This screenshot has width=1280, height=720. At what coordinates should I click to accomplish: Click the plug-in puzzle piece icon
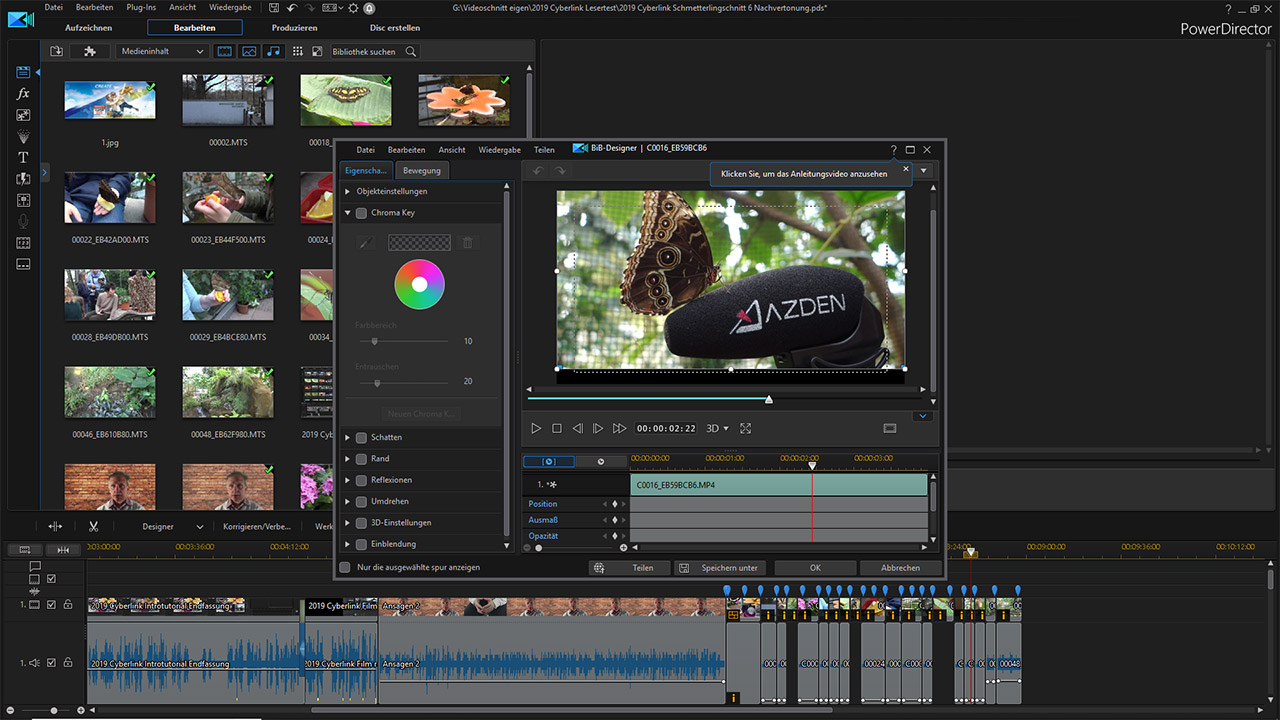[x=90, y=51]
